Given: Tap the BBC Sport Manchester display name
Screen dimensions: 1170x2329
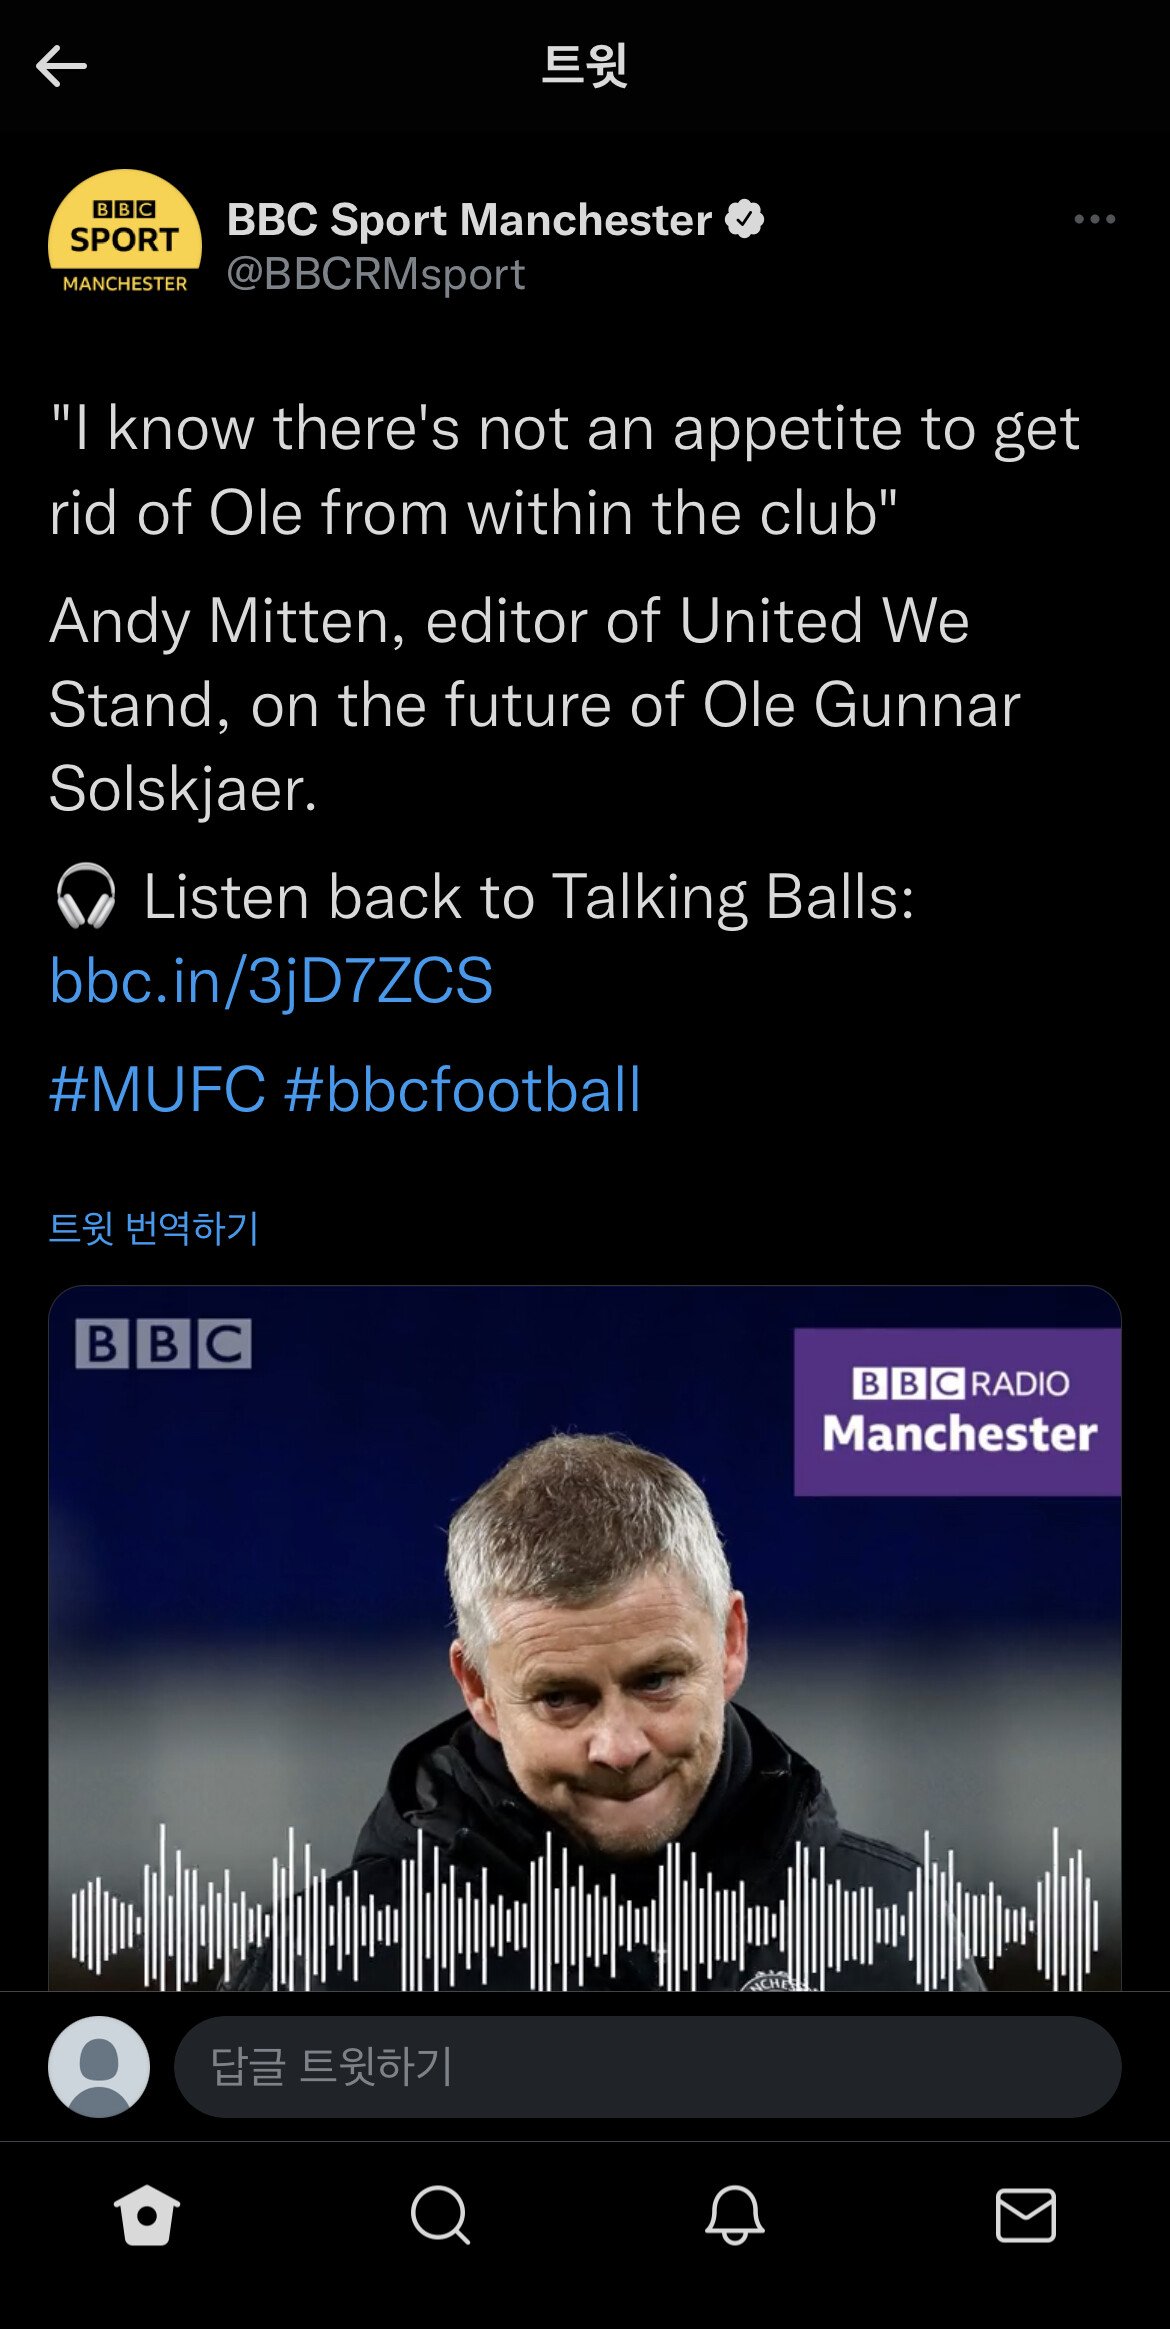Looking at the screenshot, I should 469,219.
